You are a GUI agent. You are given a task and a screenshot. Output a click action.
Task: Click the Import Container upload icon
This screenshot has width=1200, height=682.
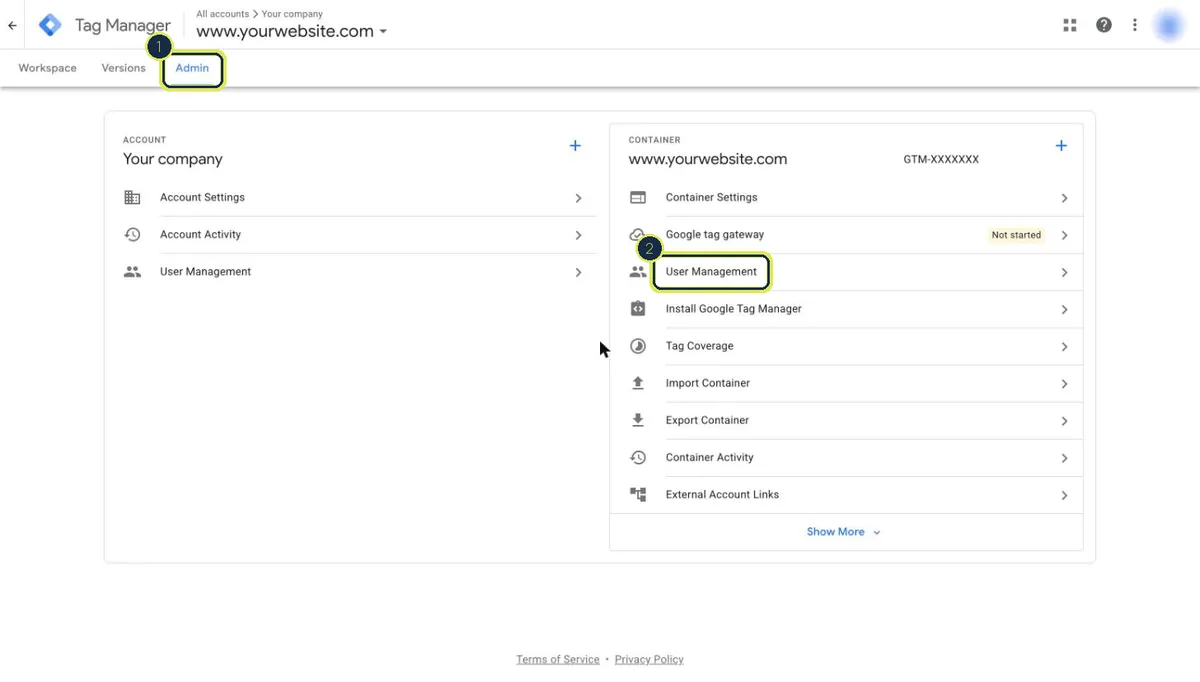tap(638, 383)
